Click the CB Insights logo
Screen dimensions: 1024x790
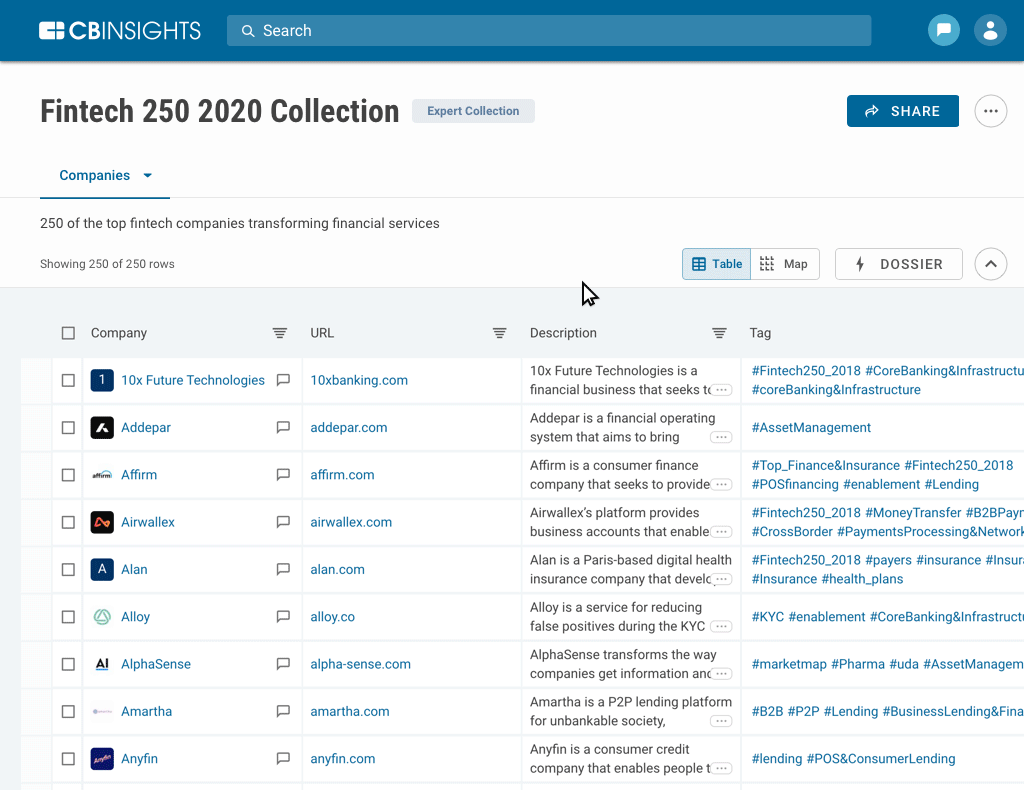[x=120, y=31]
